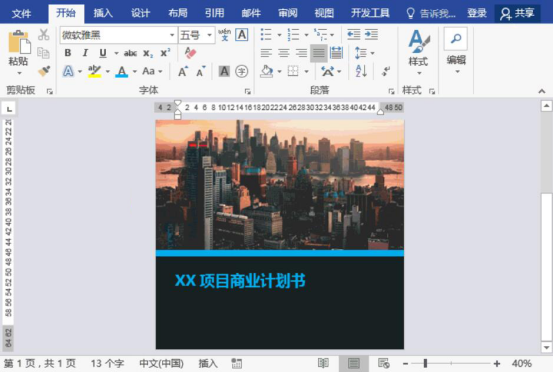Click the Paste (粘贴) clipboard icon
554x373 pixels.
click(x=19, y=42)
